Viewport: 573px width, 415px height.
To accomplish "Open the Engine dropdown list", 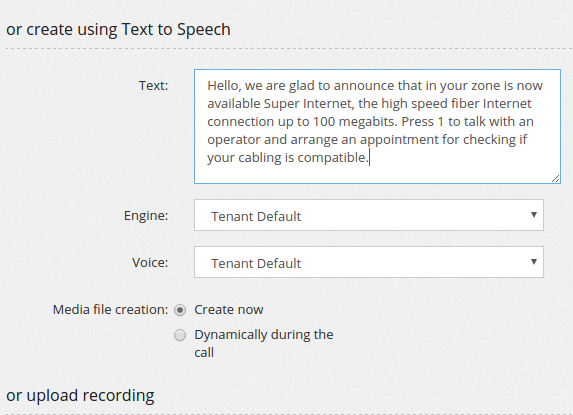I will tap(369, 215).
